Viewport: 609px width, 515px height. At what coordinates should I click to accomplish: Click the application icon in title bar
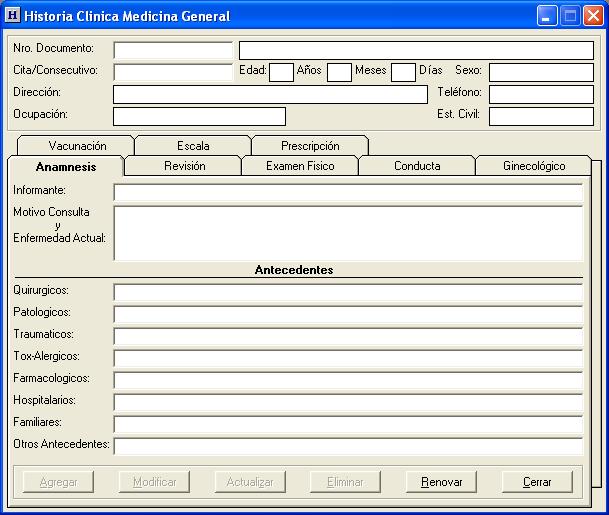pos(12,16)
